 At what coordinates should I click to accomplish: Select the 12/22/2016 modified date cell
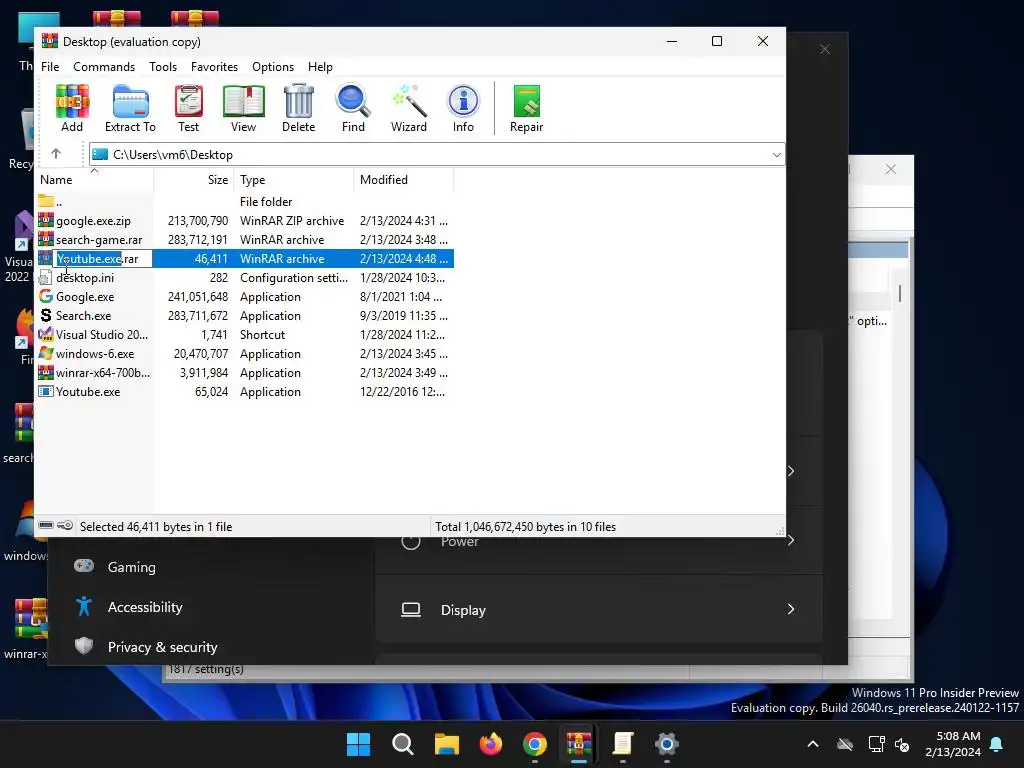click(402, 392)
